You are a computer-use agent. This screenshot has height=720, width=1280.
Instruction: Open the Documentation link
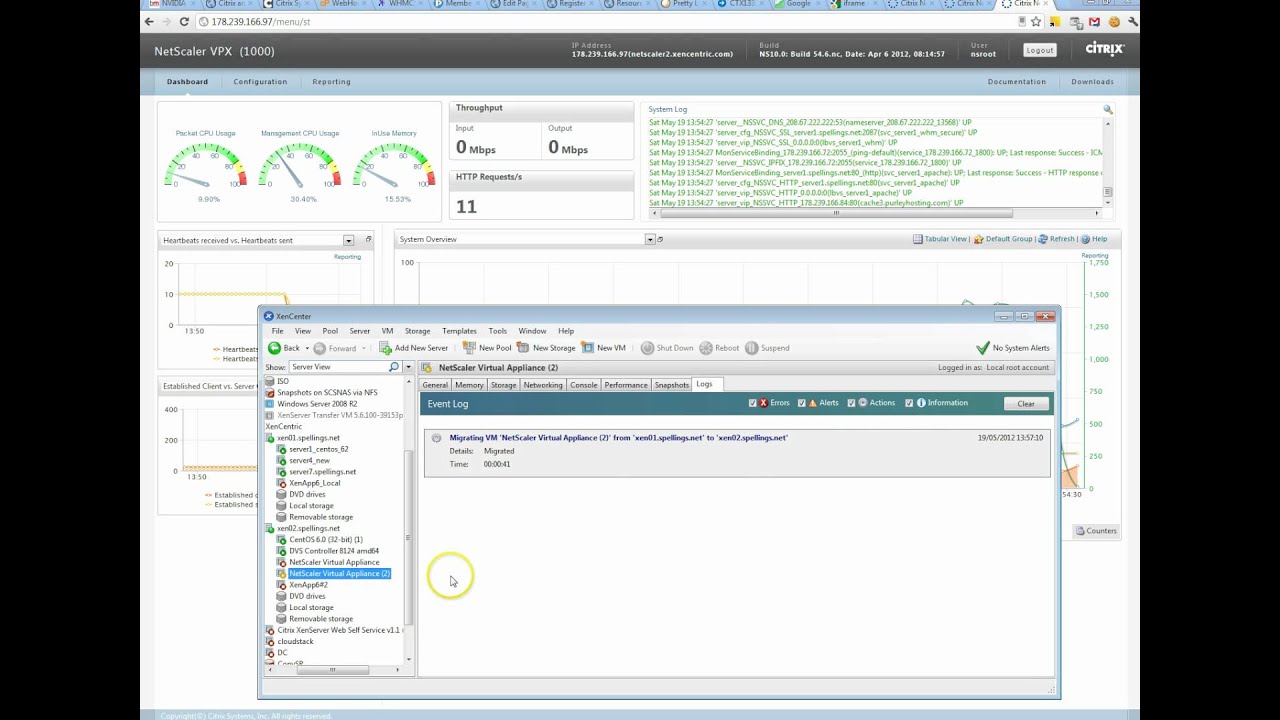[x=1017, y=82]
